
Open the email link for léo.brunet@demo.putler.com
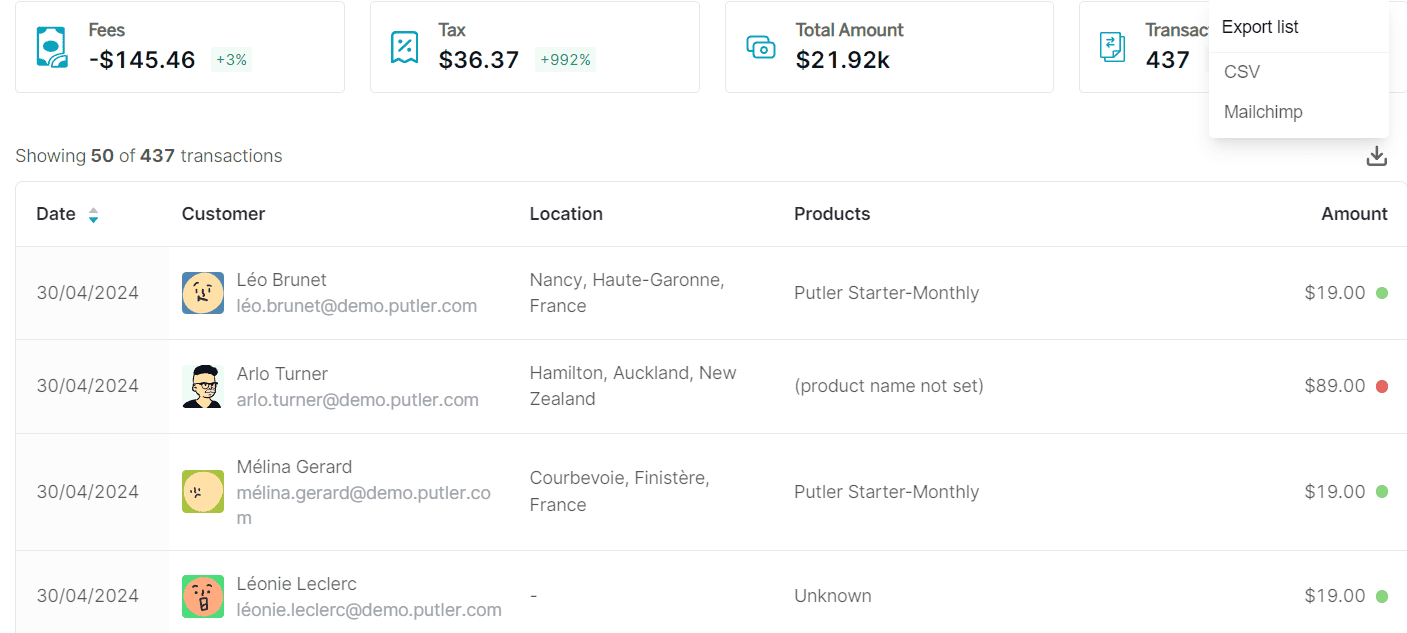(x=358, y=306)
